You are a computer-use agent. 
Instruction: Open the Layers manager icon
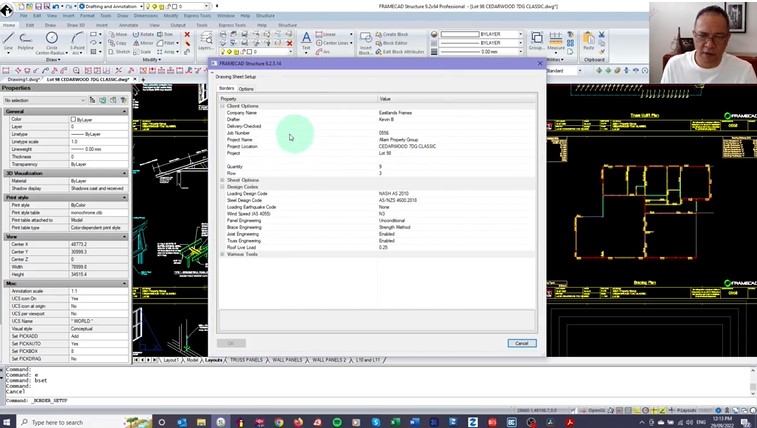tap(206, 41)
